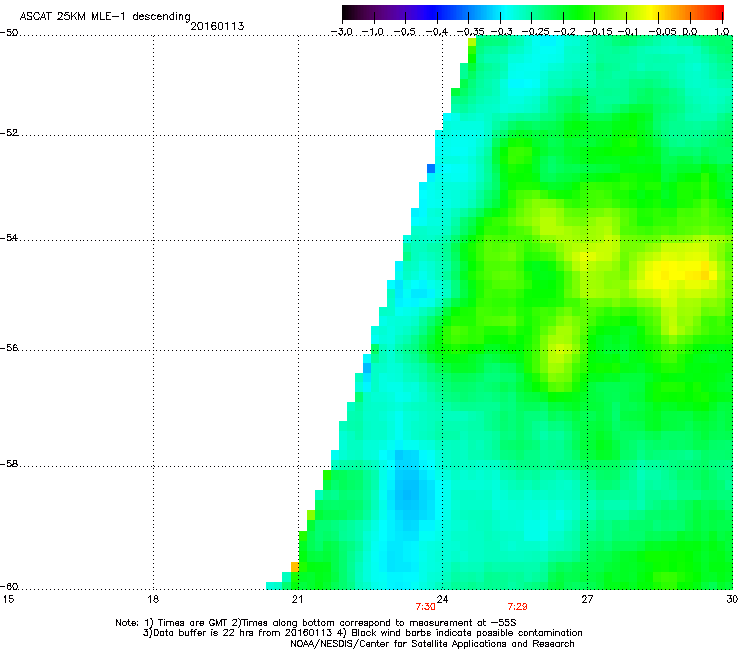Click the '-1.0' colorbar label
740x650 pixels.
point(373,32)
